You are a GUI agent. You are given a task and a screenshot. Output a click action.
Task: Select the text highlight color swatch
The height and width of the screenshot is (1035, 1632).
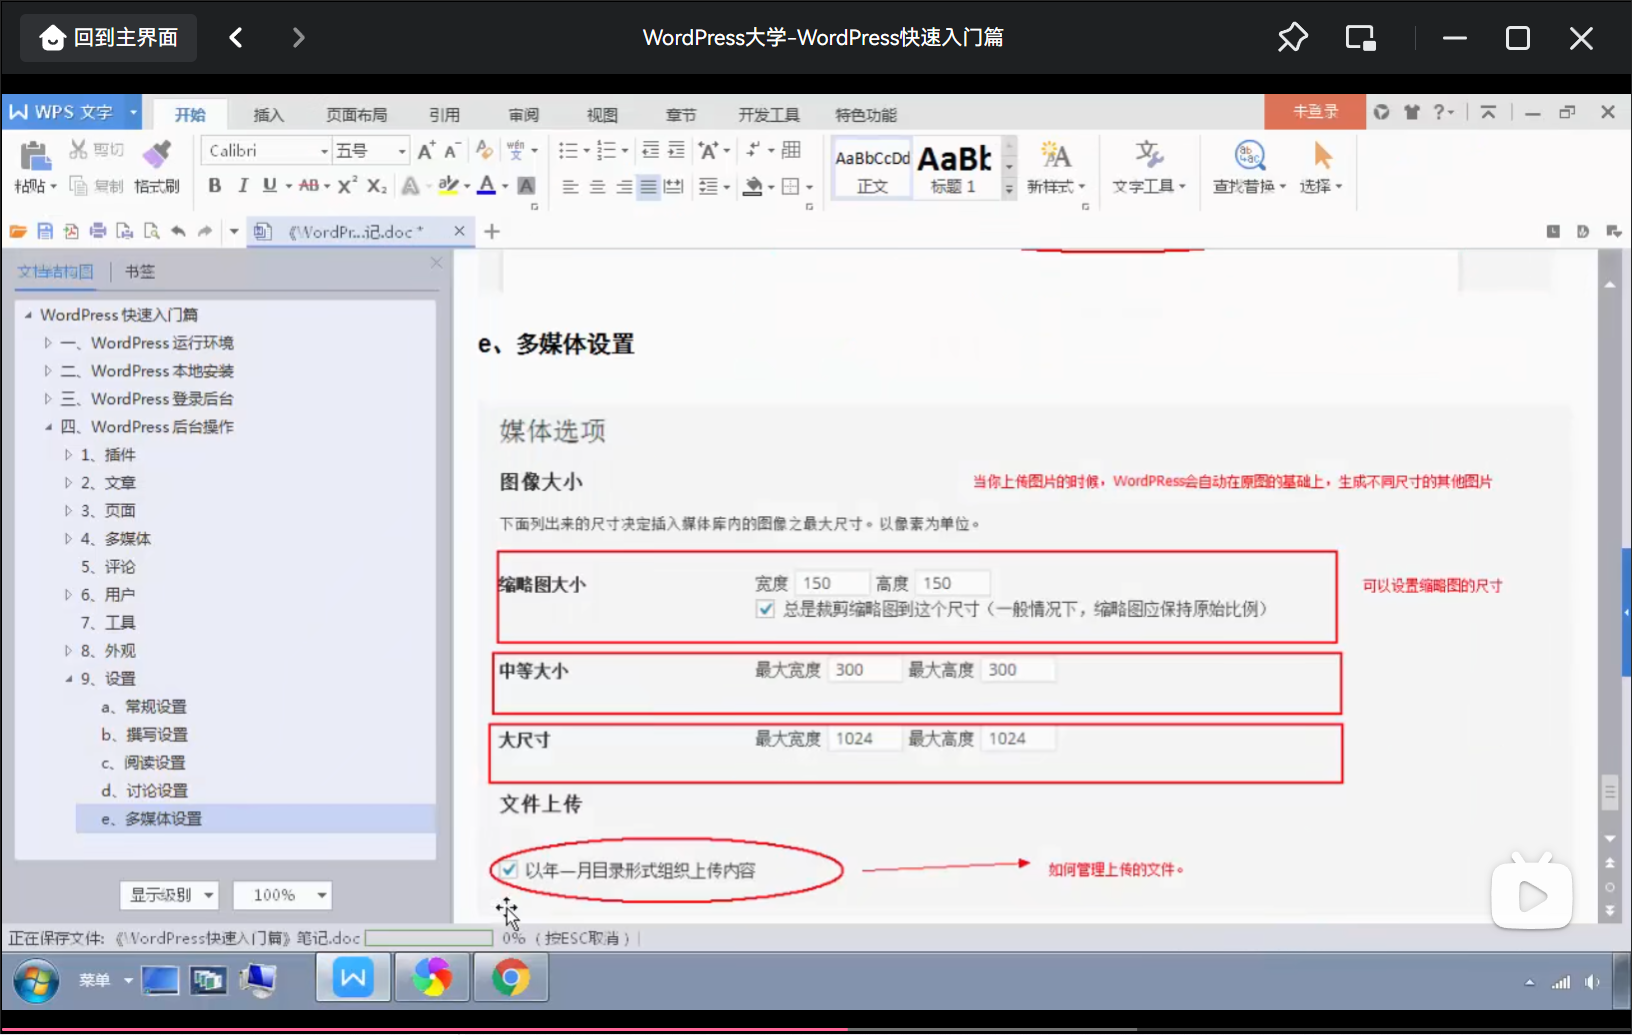[448, 185]
